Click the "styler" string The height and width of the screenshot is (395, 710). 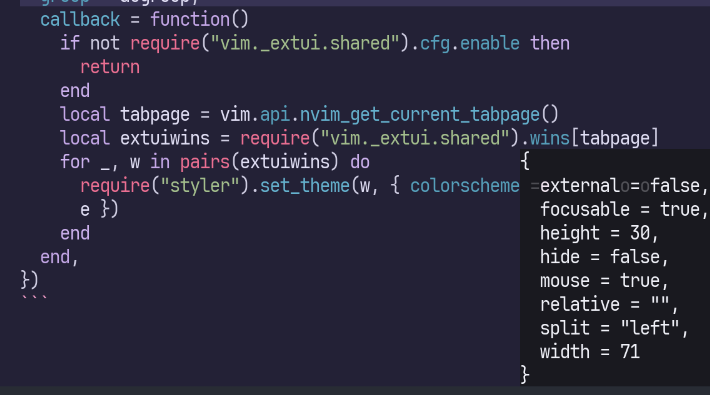coord(200,186)
